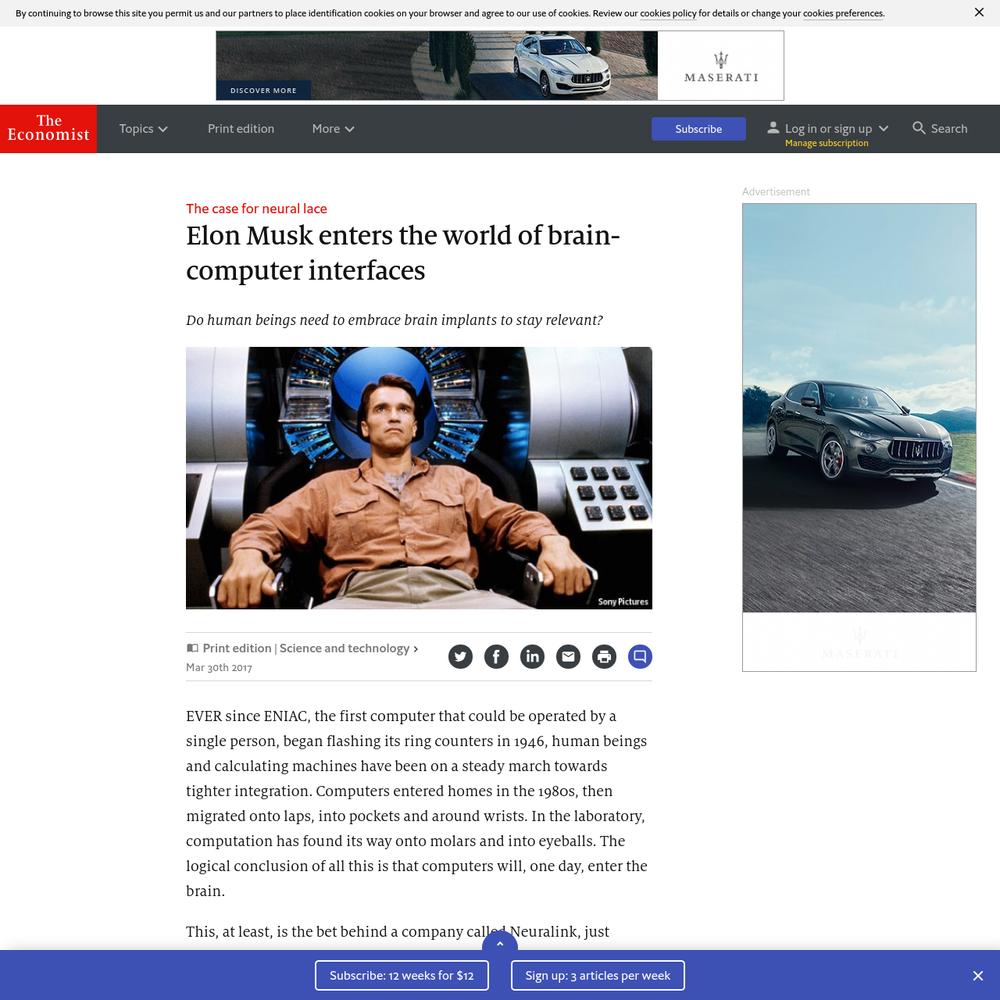Open Science and technology section link
Viewport: 1000px width, 1000px height.
[x=349, y=648]
